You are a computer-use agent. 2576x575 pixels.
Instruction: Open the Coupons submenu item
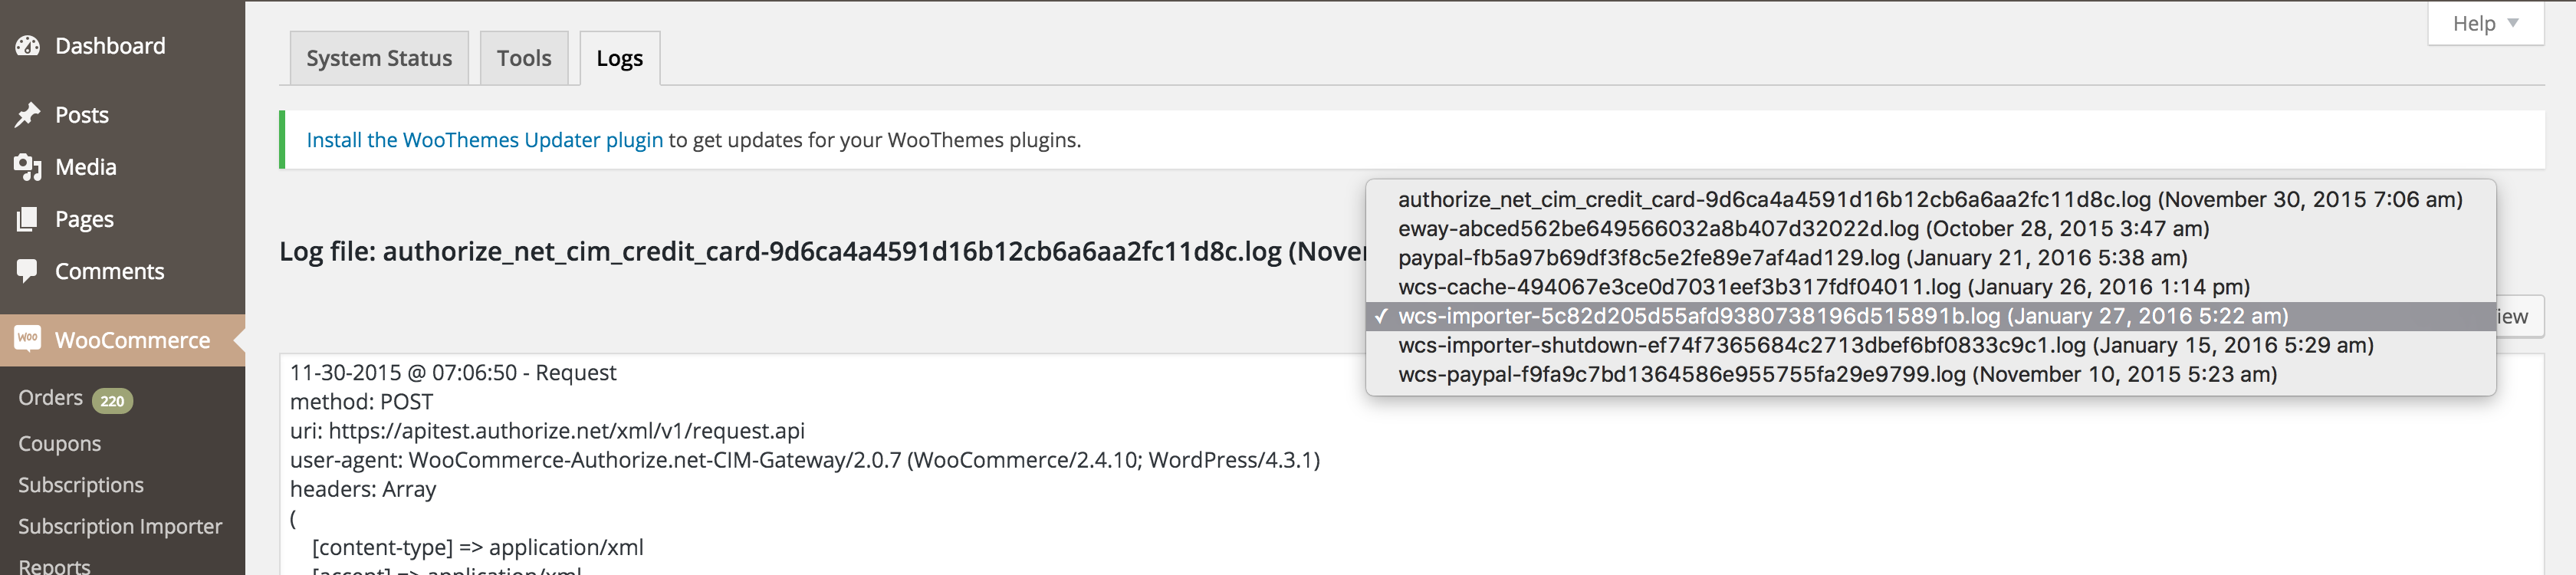tap(60, 443)
